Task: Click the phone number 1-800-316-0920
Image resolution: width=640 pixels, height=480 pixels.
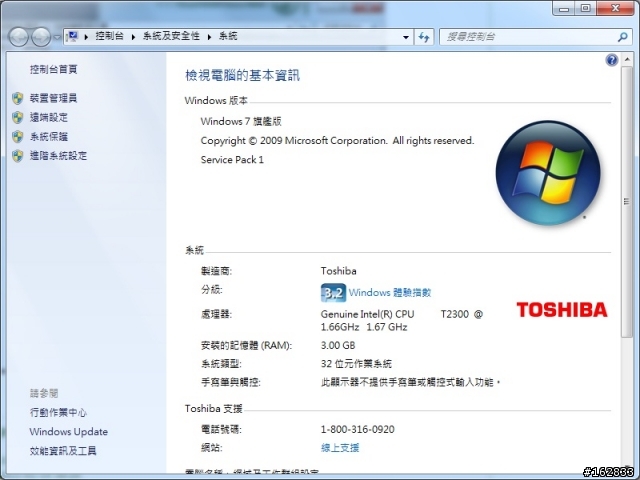Action: pyautogui.click(x=358, y=429)
